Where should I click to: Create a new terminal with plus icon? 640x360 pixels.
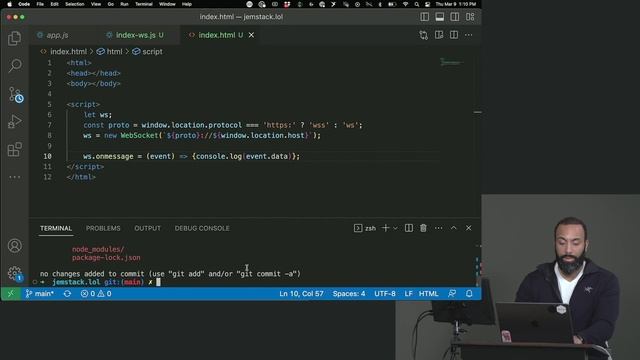[x=385, y=228]
